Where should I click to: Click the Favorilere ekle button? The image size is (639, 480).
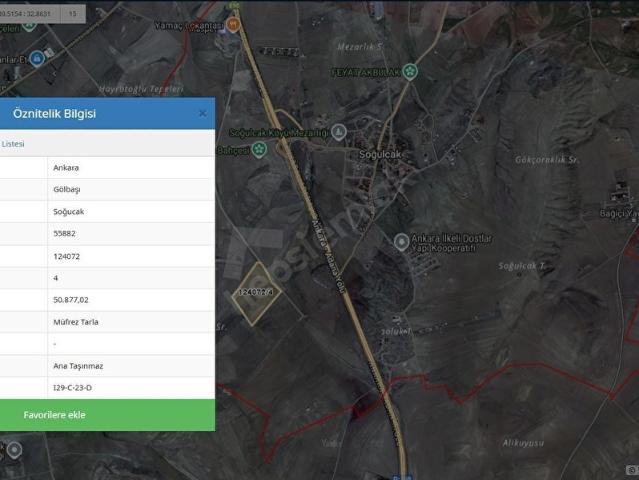[x=107, y=414]
